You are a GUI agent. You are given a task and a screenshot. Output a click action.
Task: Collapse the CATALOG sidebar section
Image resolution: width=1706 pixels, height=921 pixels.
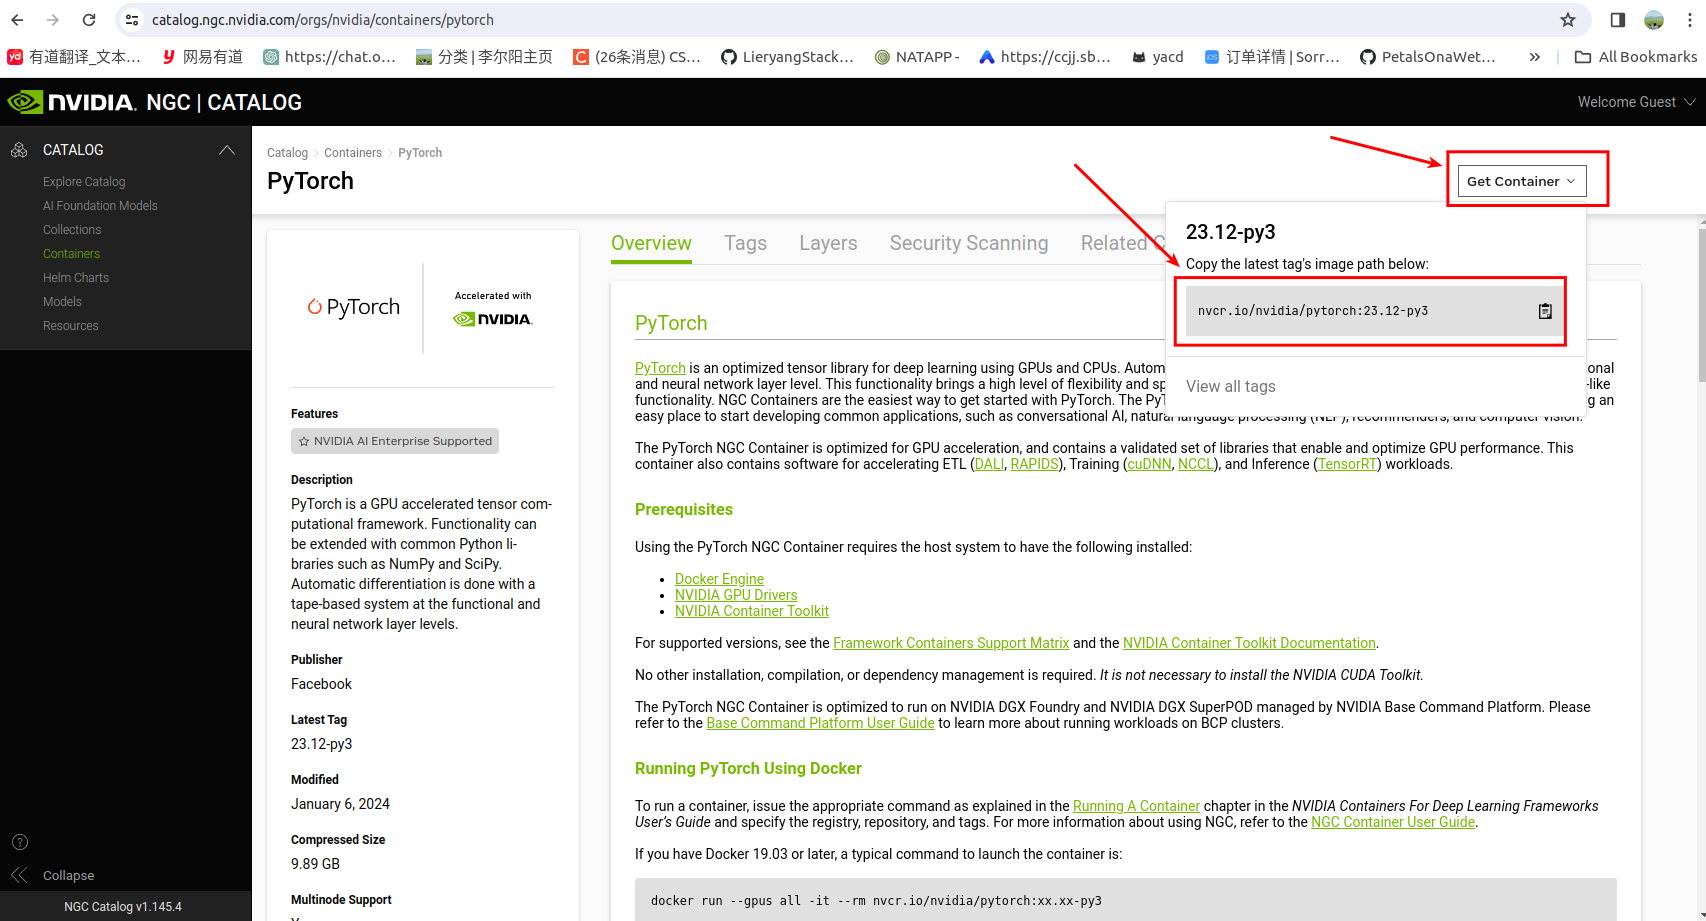click(x=227, y=150)
